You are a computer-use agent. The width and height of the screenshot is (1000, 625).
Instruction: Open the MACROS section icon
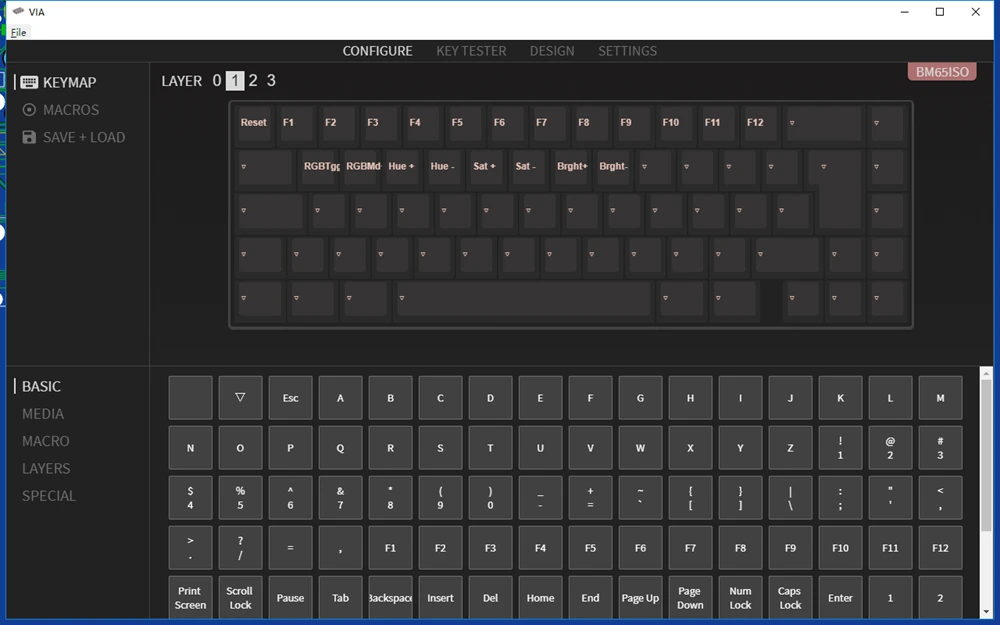coord(29,110)
